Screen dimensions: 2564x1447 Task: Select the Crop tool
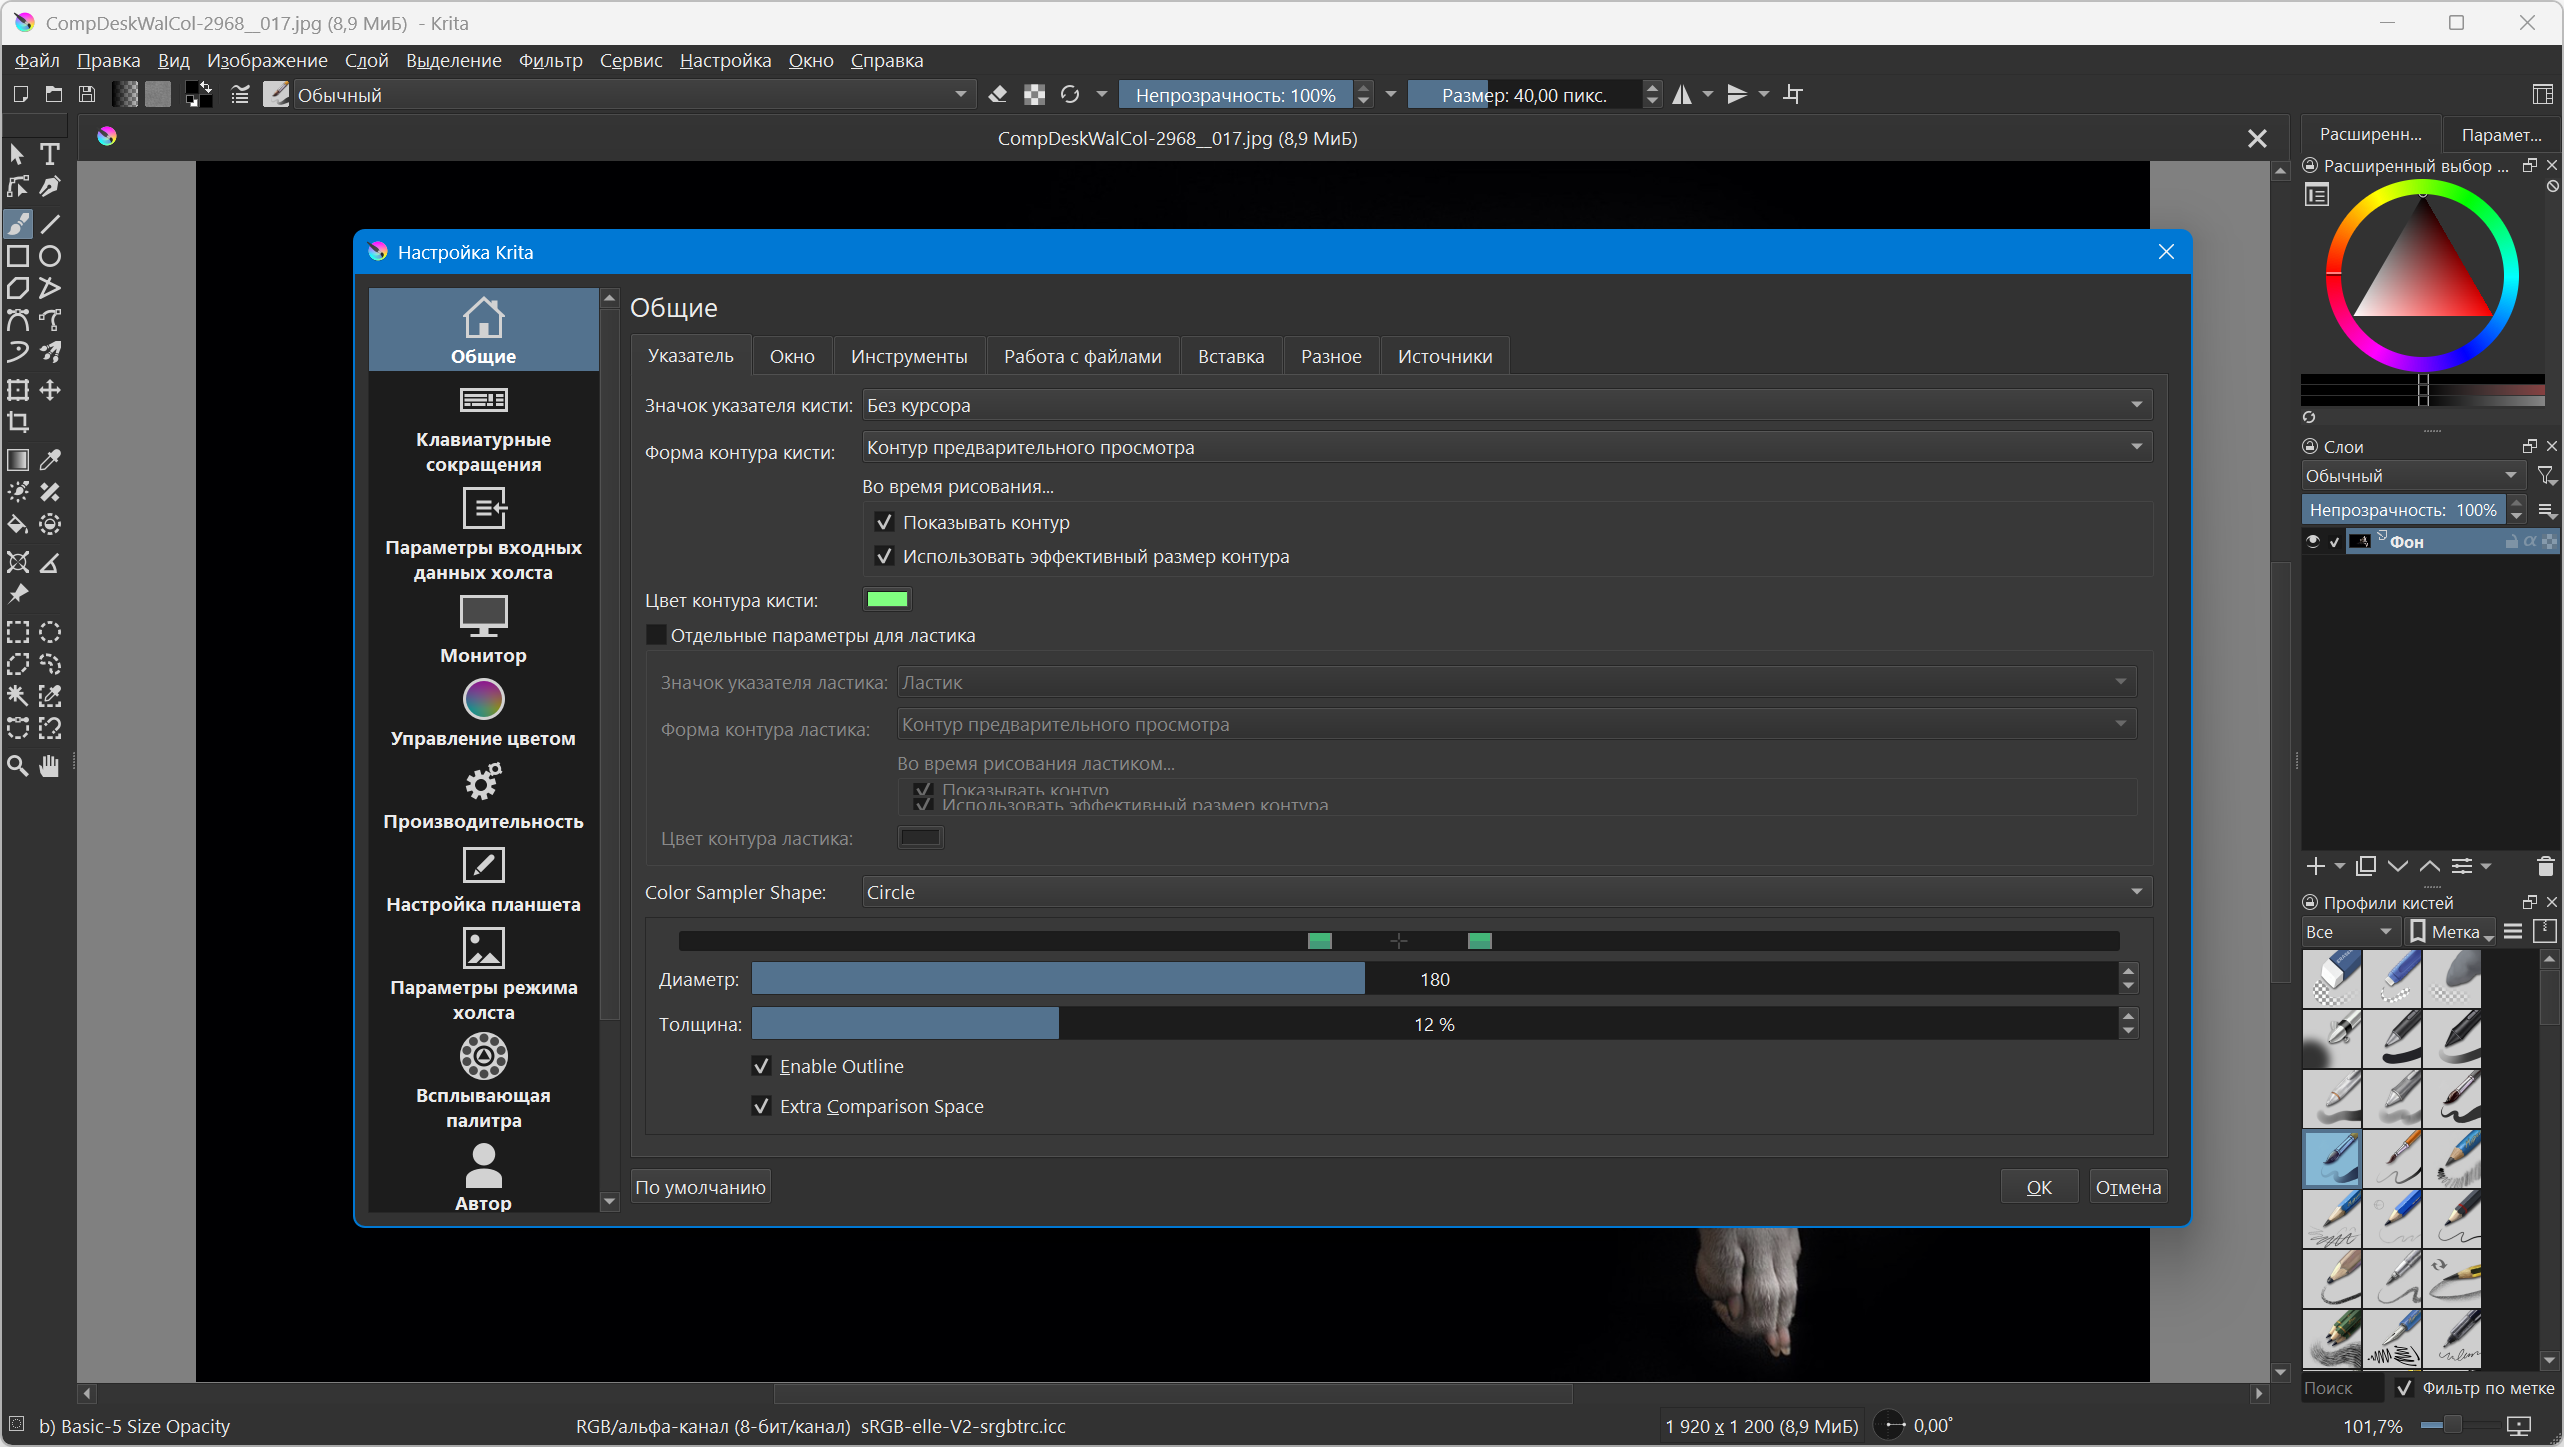pyautogui.click(x=18, y=422)
